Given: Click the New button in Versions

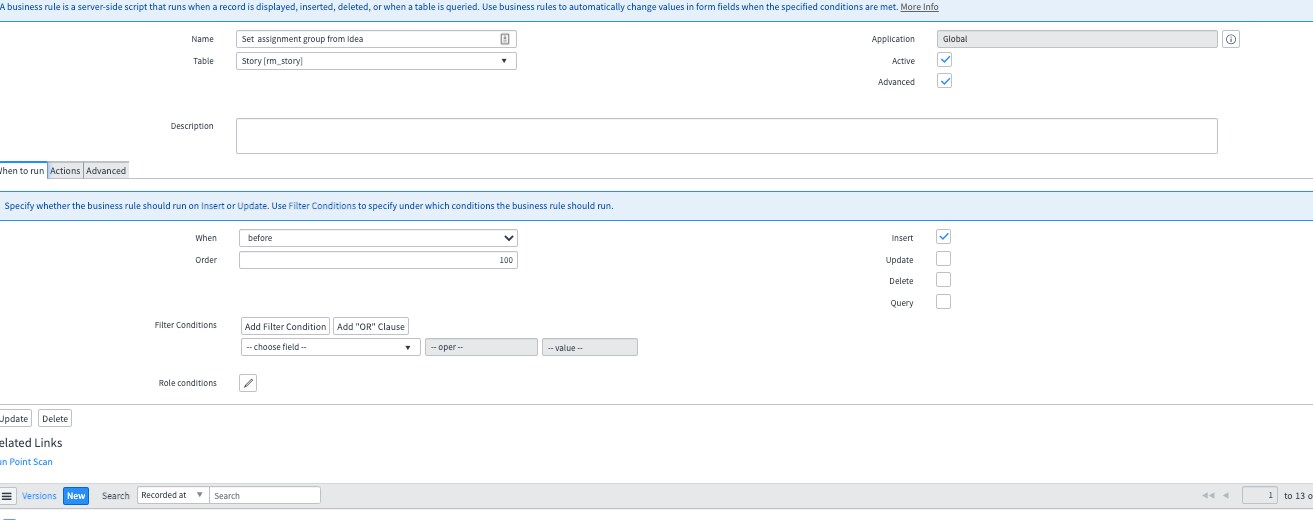Looking at the screenshot, I should point(76,495).
